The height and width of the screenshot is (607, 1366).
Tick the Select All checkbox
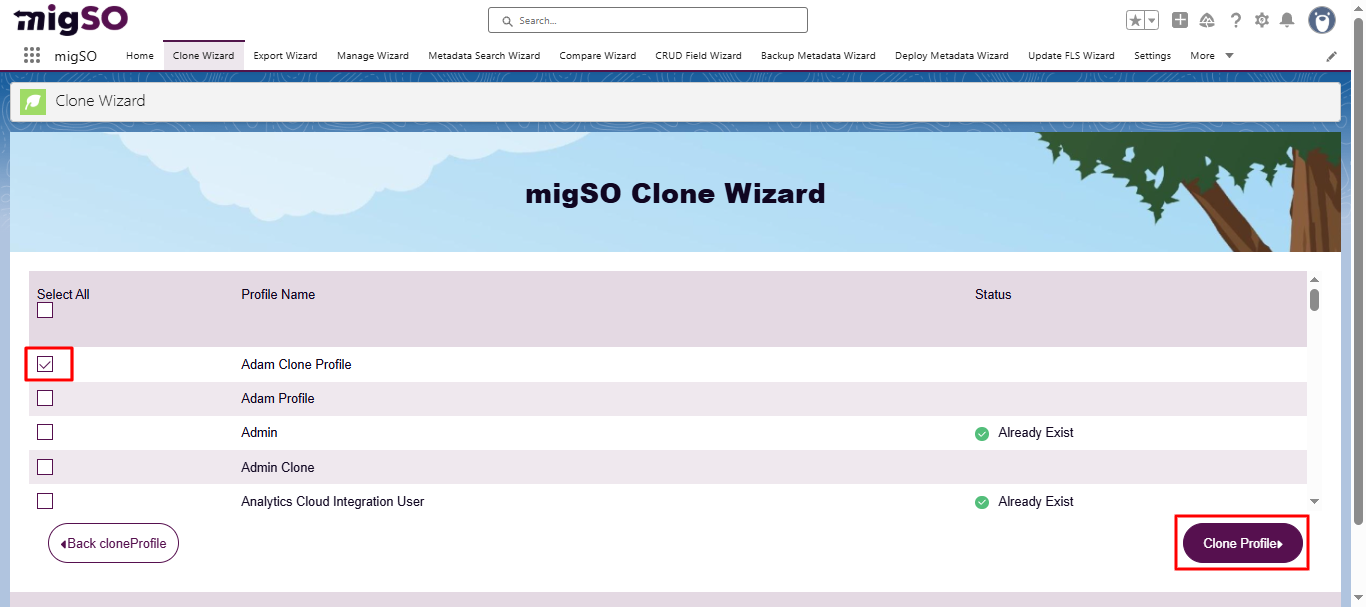pos(45,310)
